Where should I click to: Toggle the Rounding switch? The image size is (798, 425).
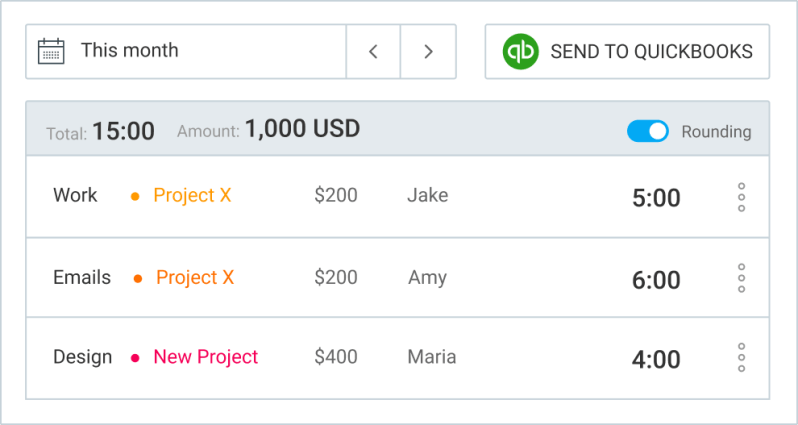point(647,131)
